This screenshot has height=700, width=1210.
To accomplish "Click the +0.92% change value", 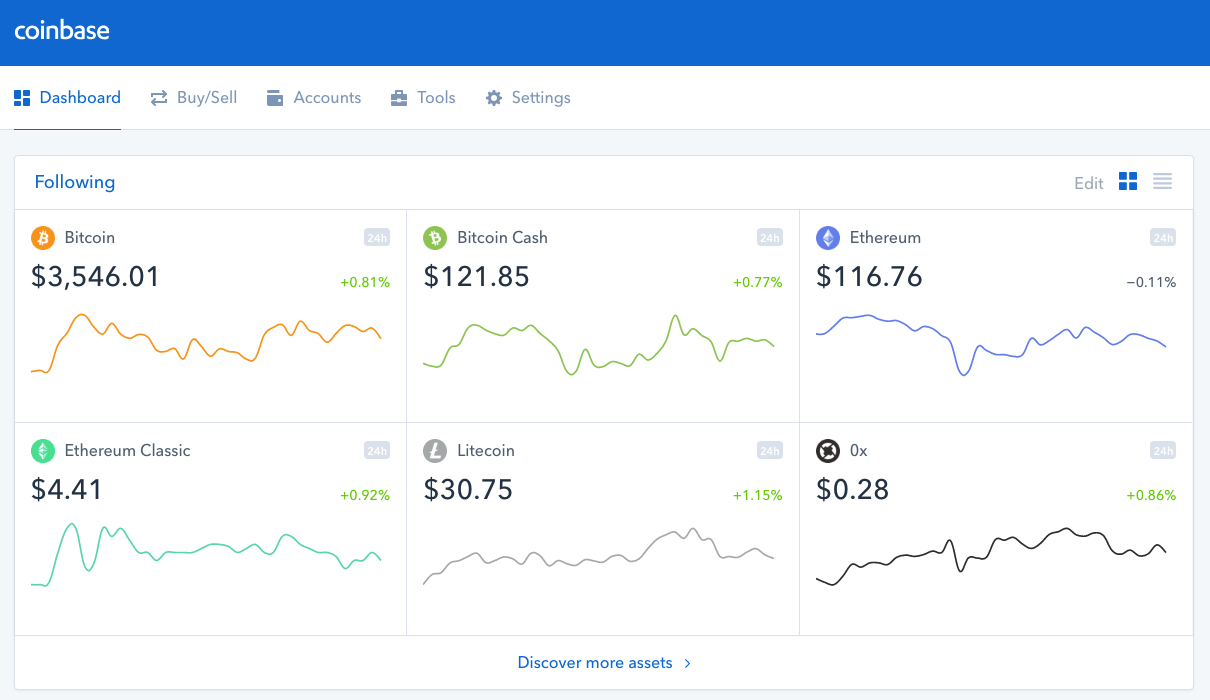I will [x=365, y=495].
